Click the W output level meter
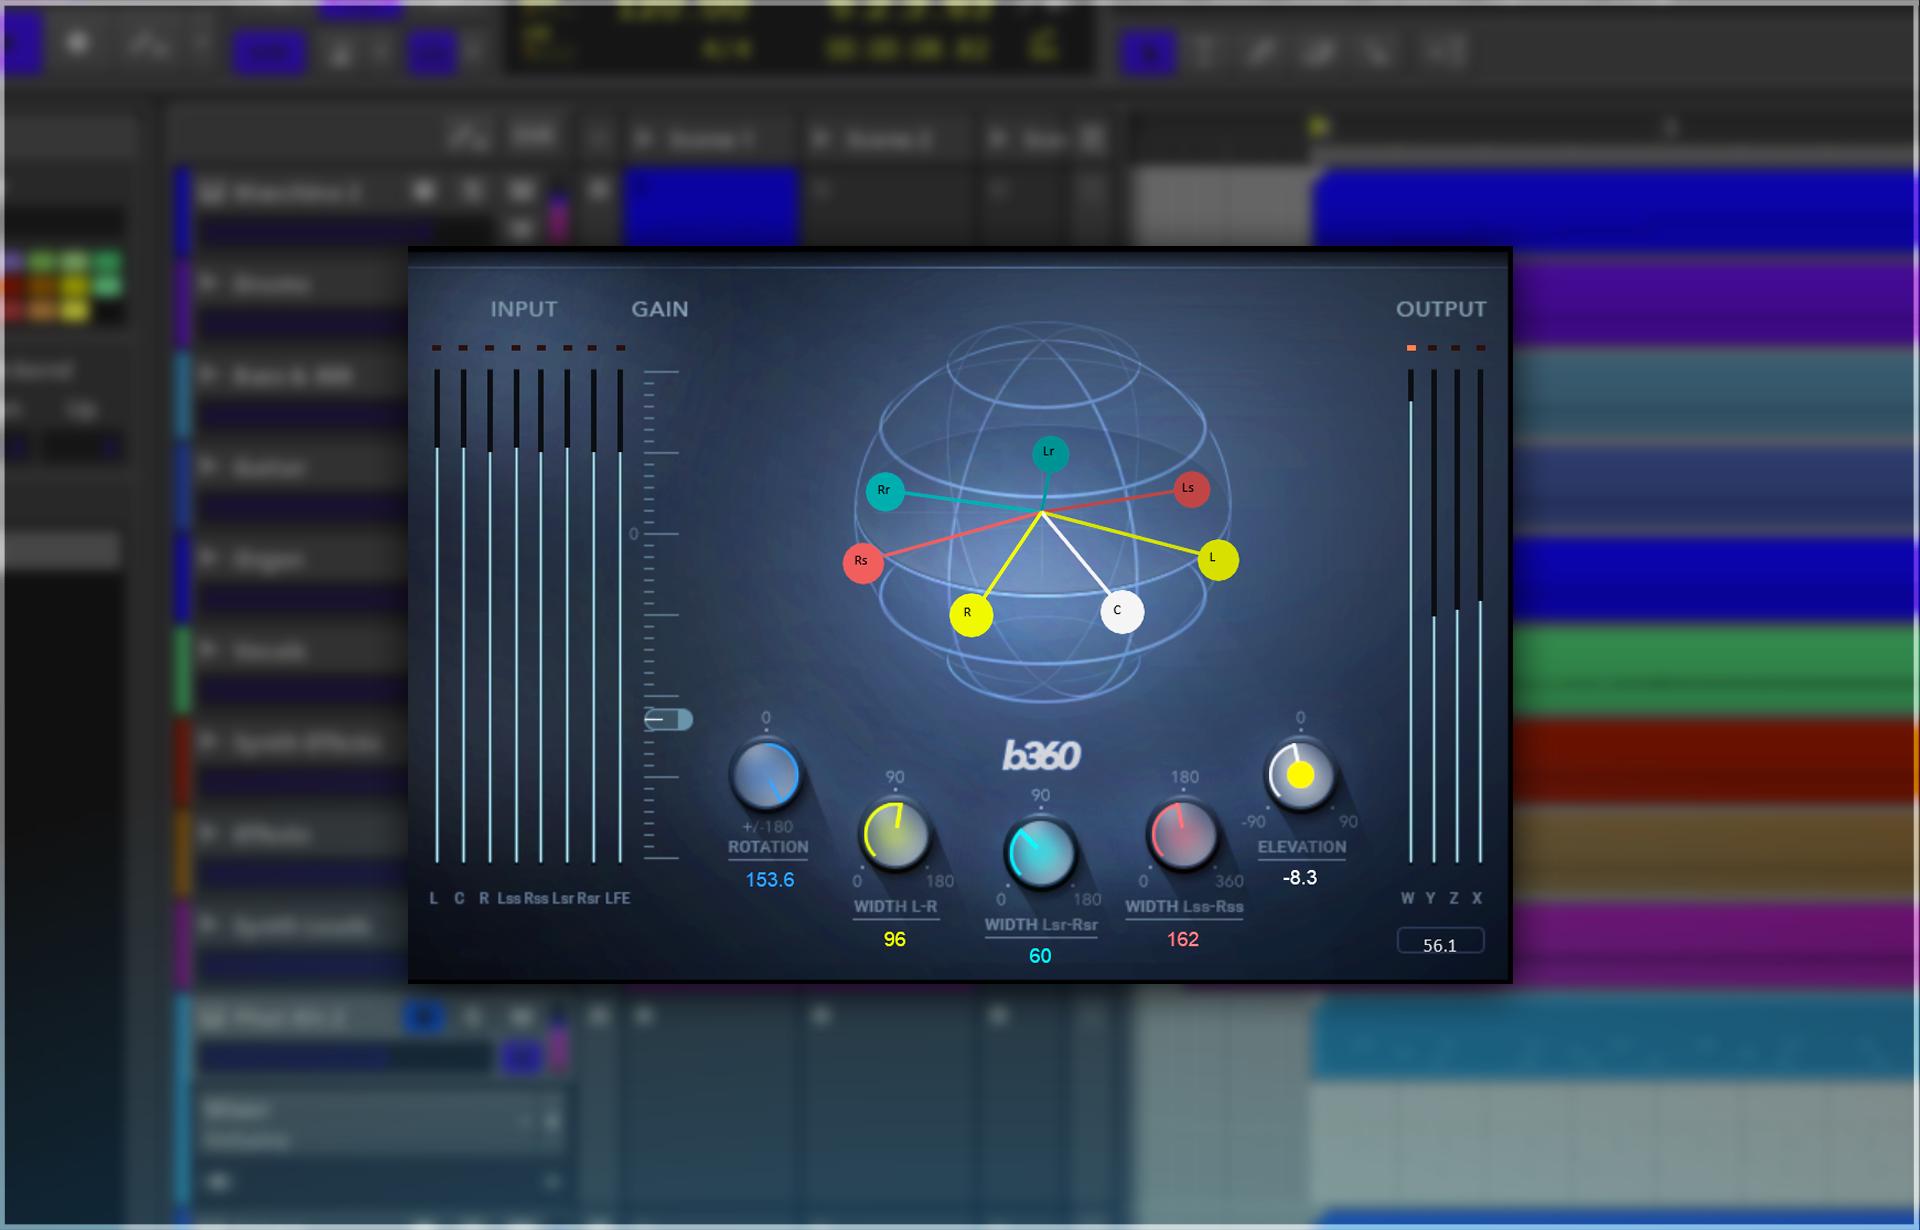This screenshot has width=1920, height=1230. coord(1411,616)
